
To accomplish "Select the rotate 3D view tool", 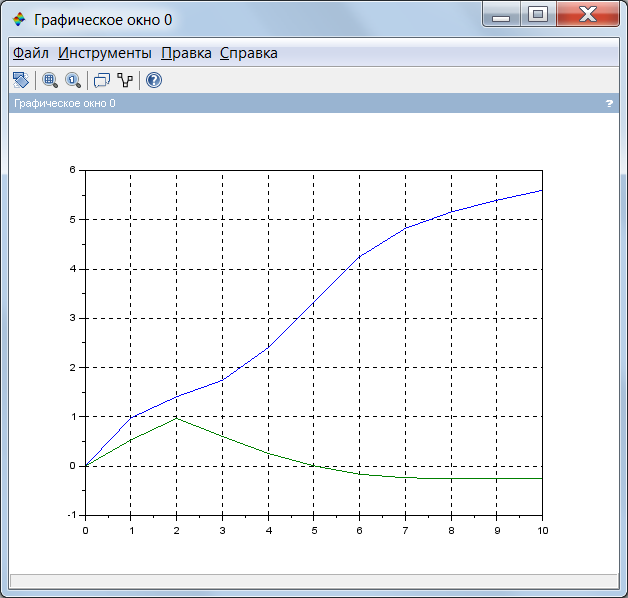I will point(21,80).
